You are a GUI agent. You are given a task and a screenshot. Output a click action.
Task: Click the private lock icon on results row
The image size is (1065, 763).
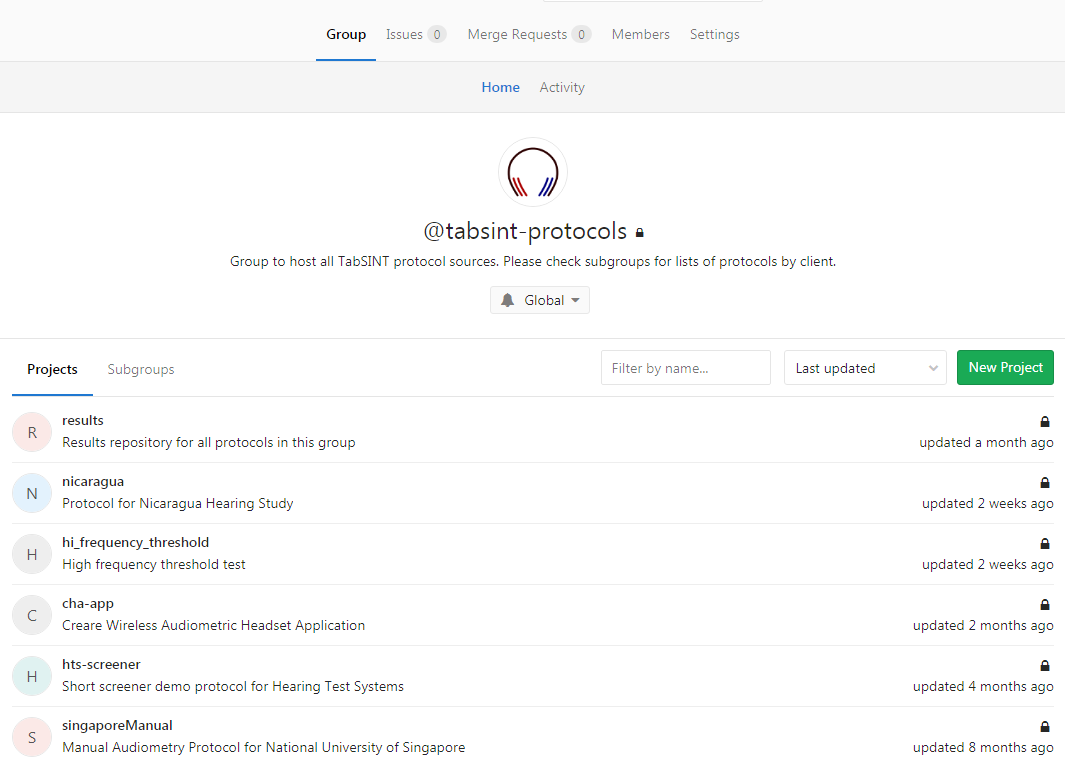[1045, 422]
